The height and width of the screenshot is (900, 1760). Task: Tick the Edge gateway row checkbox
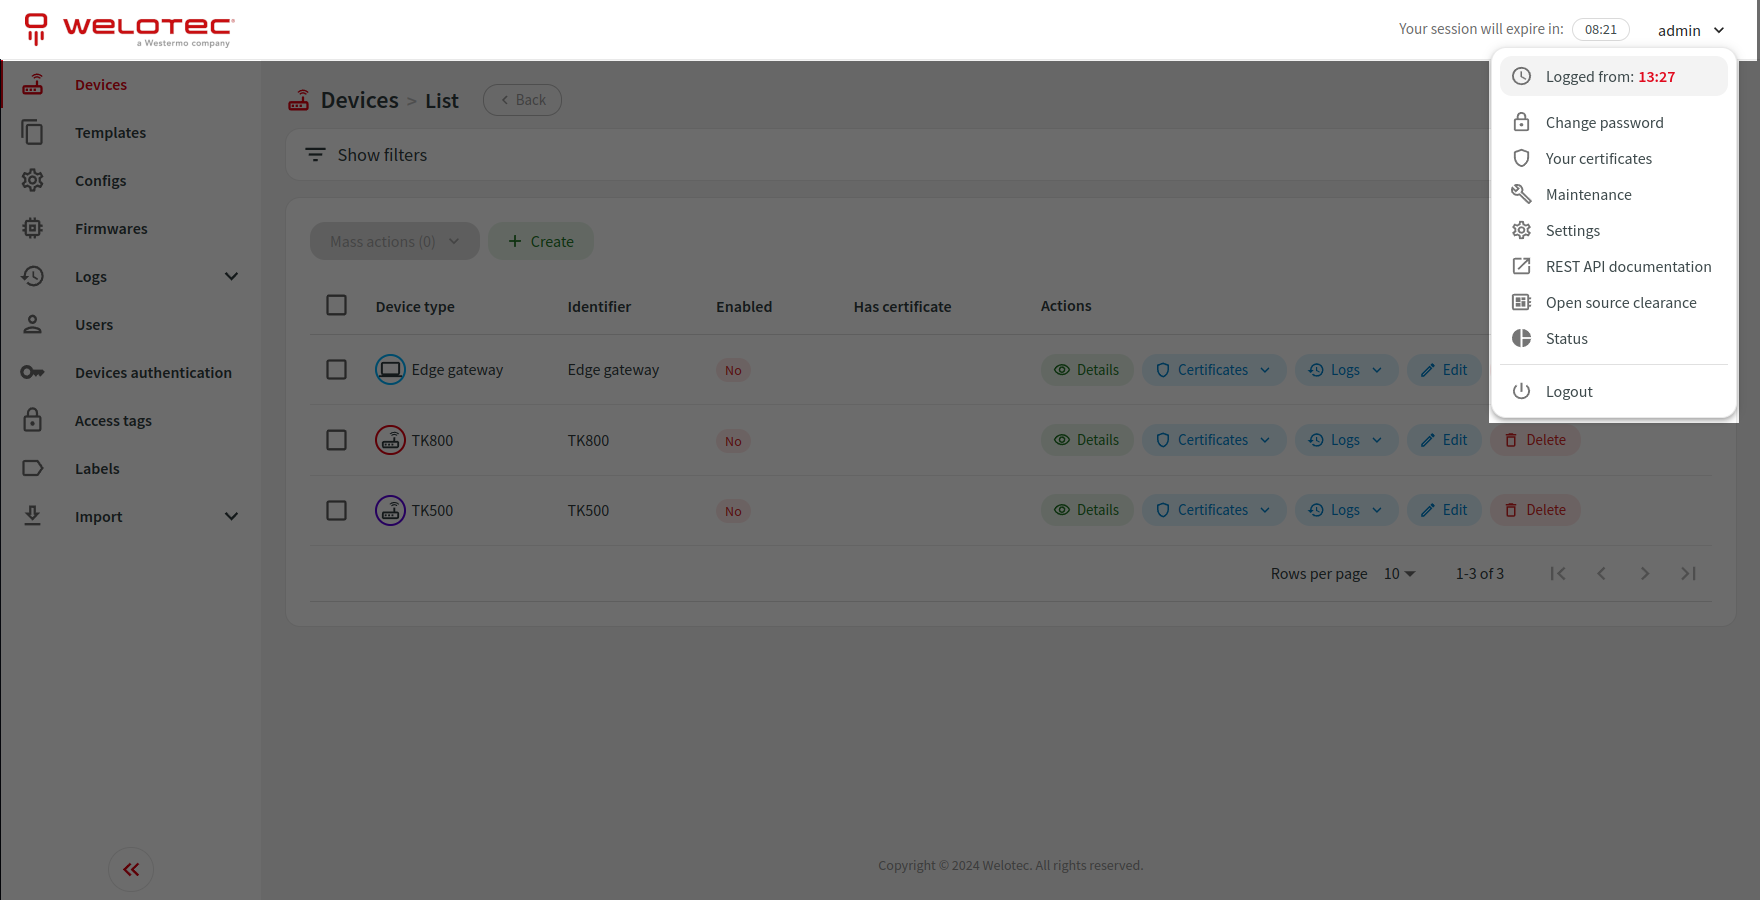[336, 369]
